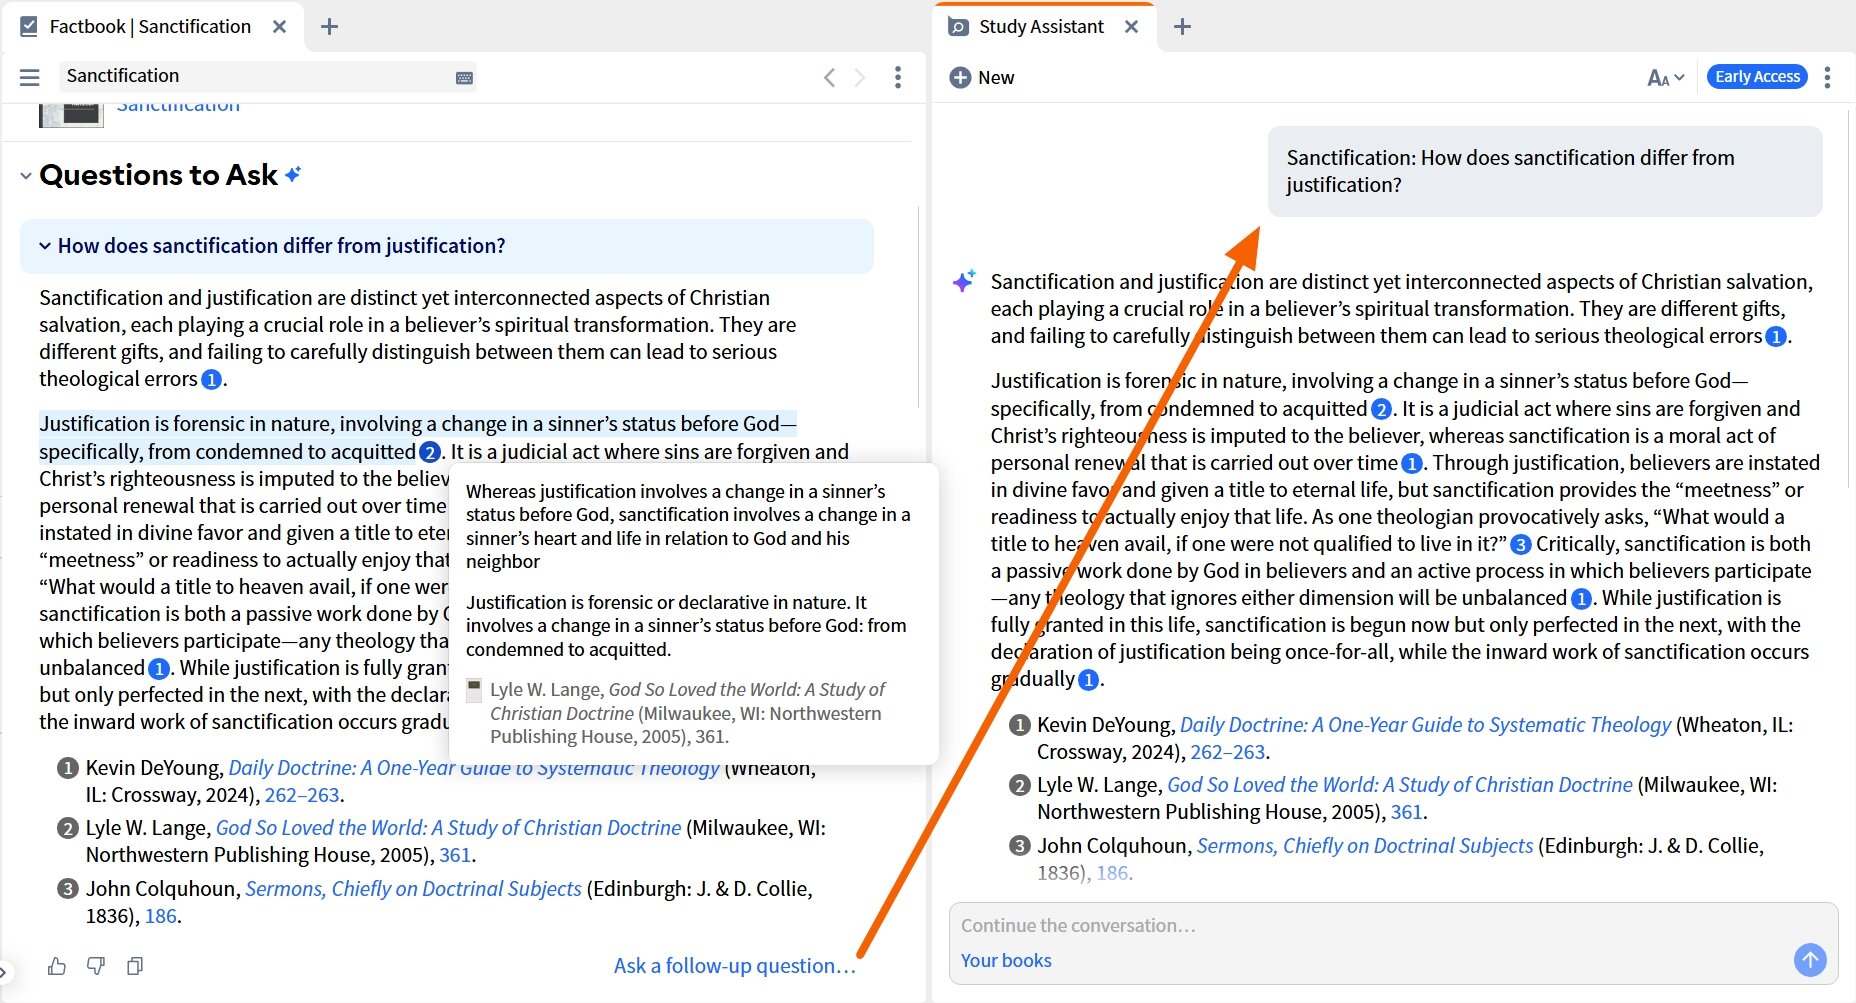Thumbs down the Factbook answer
This screenshot has height=1003, width=1856.
(96, 966)
